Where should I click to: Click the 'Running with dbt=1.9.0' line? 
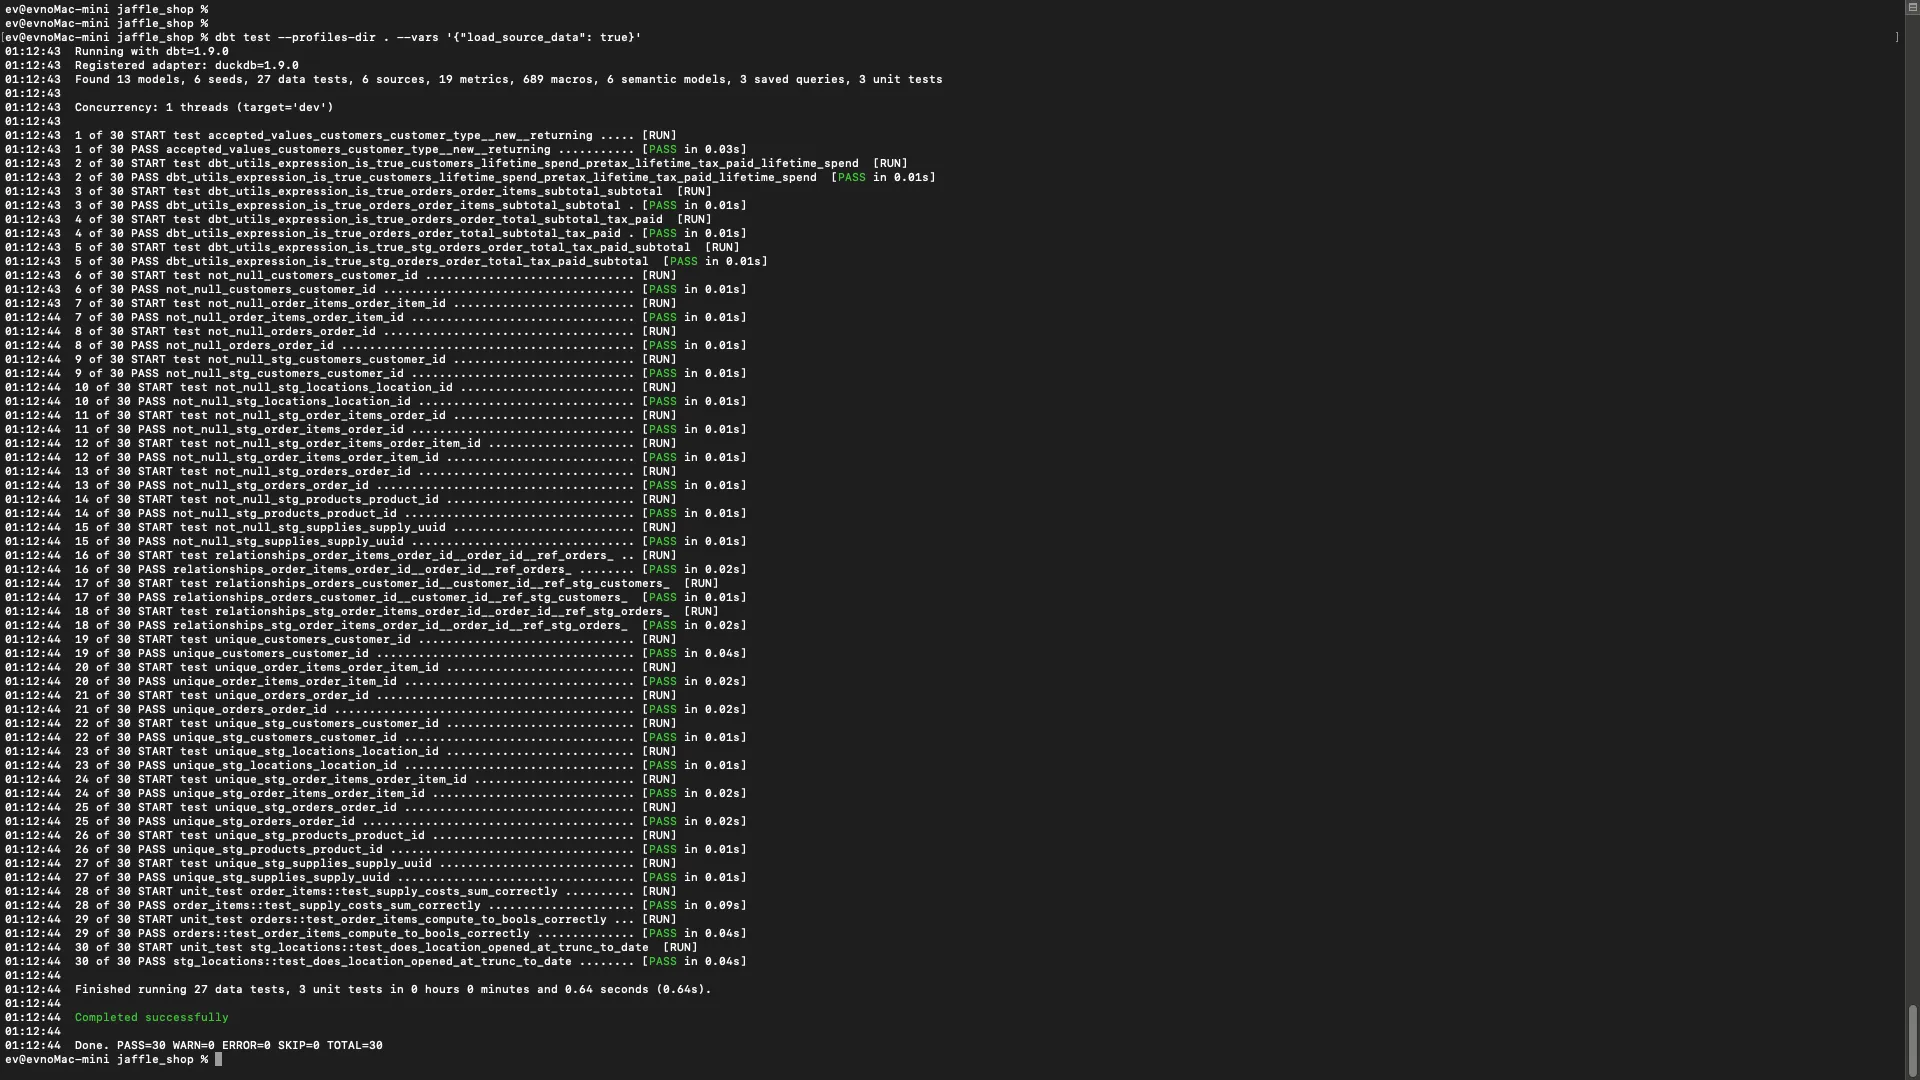pyautogui.click(x=152, y=51)
